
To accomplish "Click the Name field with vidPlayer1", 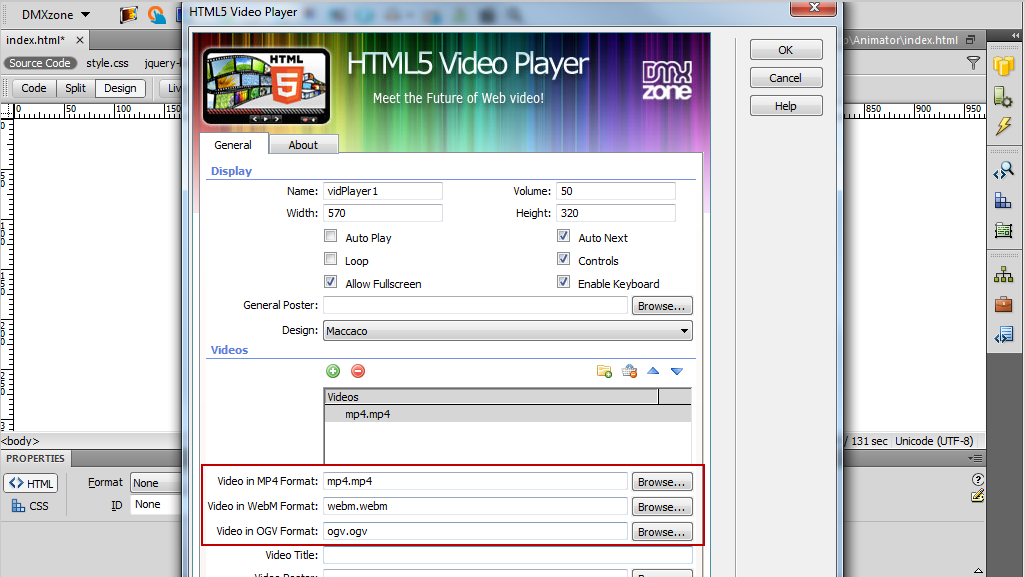I will (383, 191).
